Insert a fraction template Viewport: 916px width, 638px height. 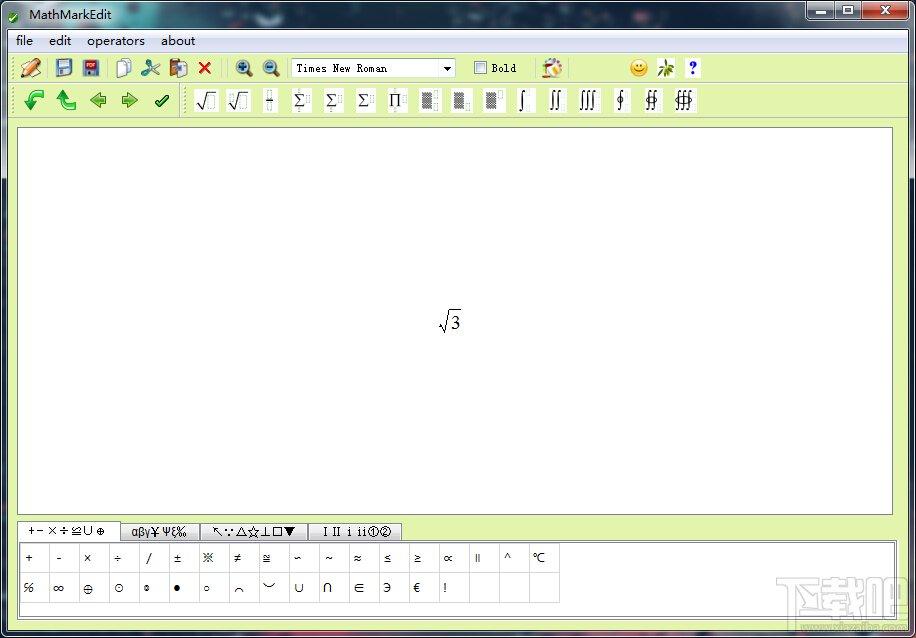pyautogui.click(x=269, y=100)
